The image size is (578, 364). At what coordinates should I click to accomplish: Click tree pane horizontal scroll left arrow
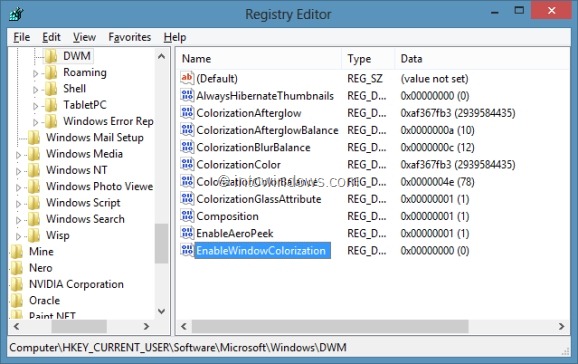point(17,326)
